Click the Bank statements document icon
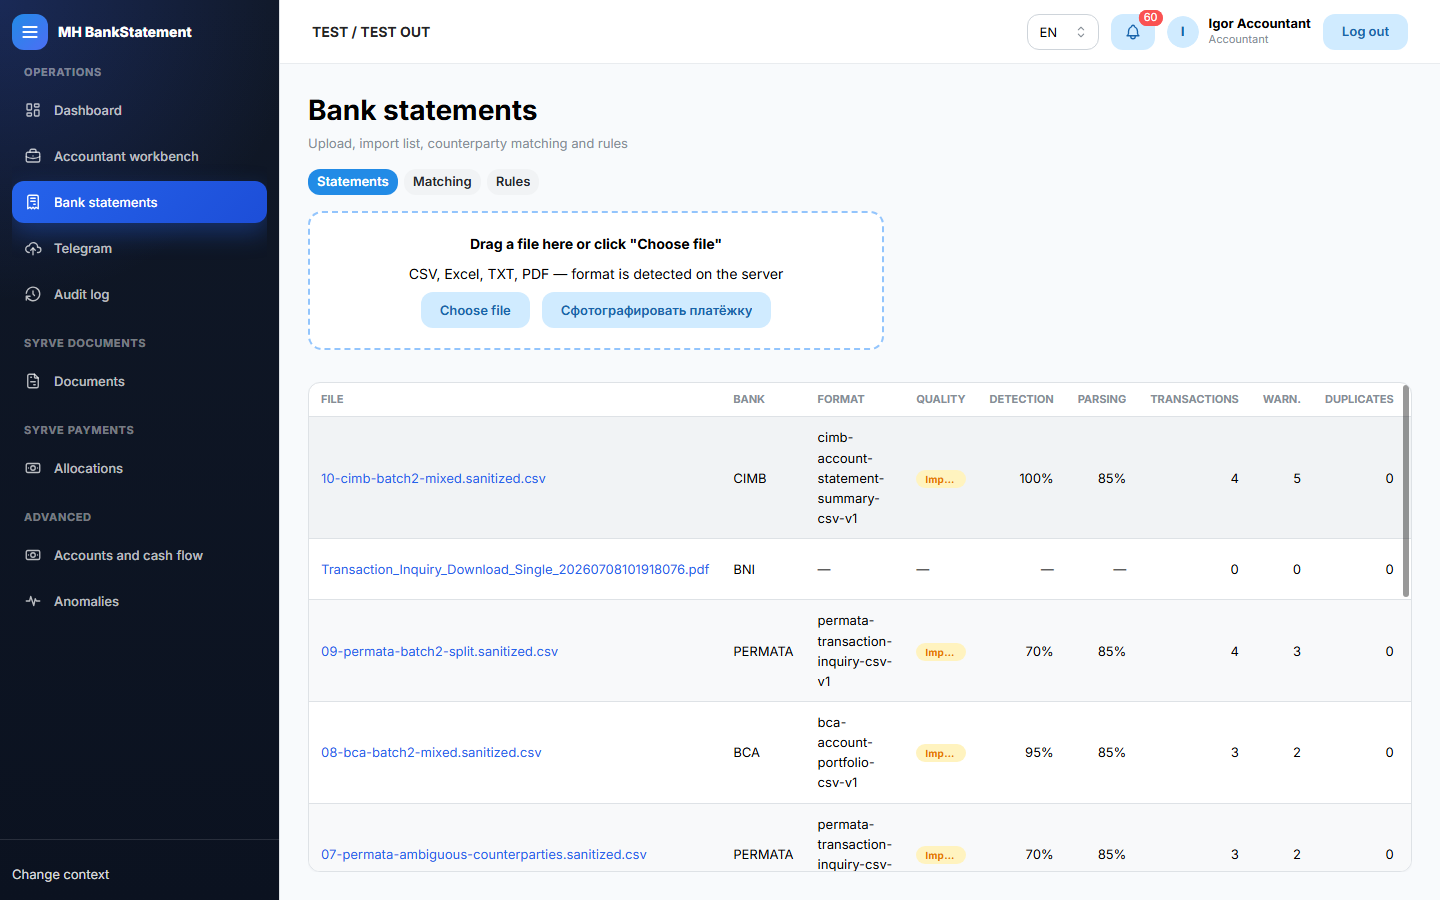The height and width of the screenshot is (900, 1440). point(33,202)
